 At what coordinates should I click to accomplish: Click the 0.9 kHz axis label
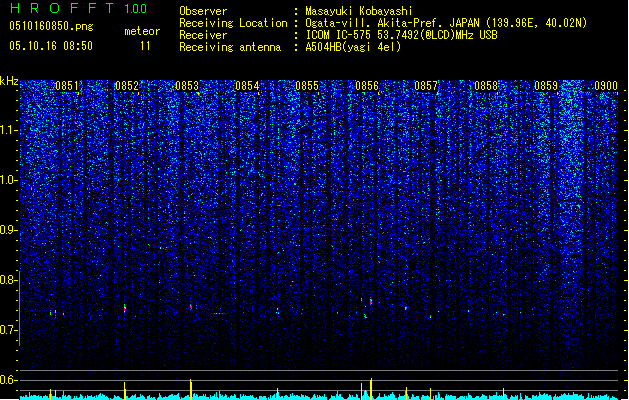pyautogui.click(x=9, y=230)
